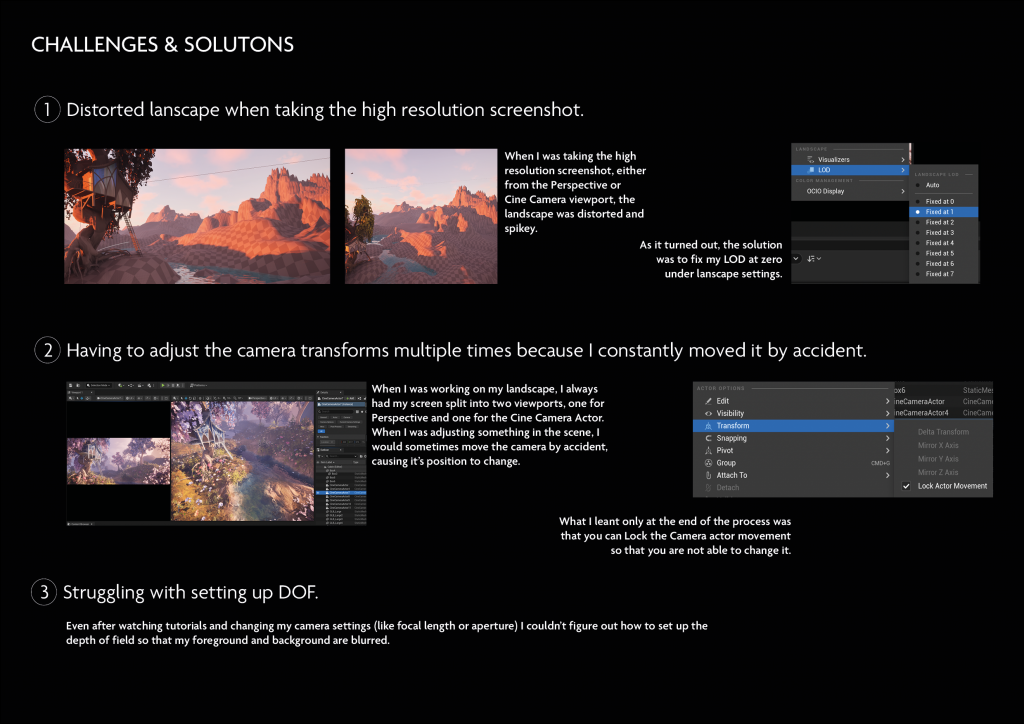The height and width of the screenshot is (724, 1024).
Task: Select the Auto landscape LOD radio option
Action: pos(918,185)
